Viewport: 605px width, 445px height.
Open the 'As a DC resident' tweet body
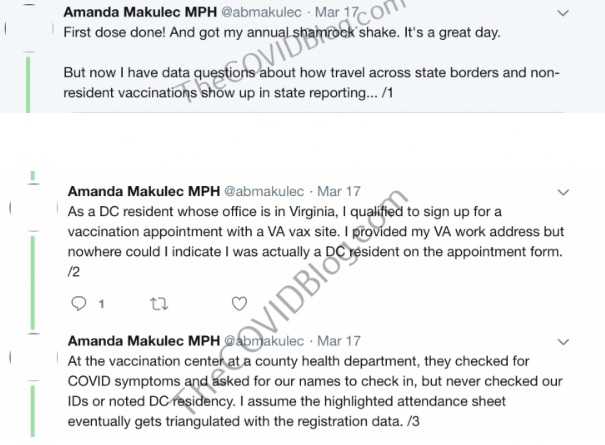point(316,242)
